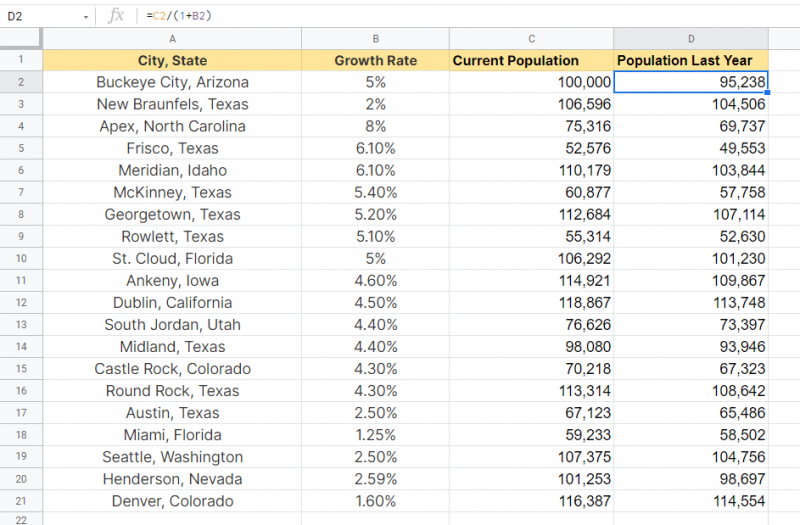
Task: Click current population cell 116,387
Action: coord(532,501)
